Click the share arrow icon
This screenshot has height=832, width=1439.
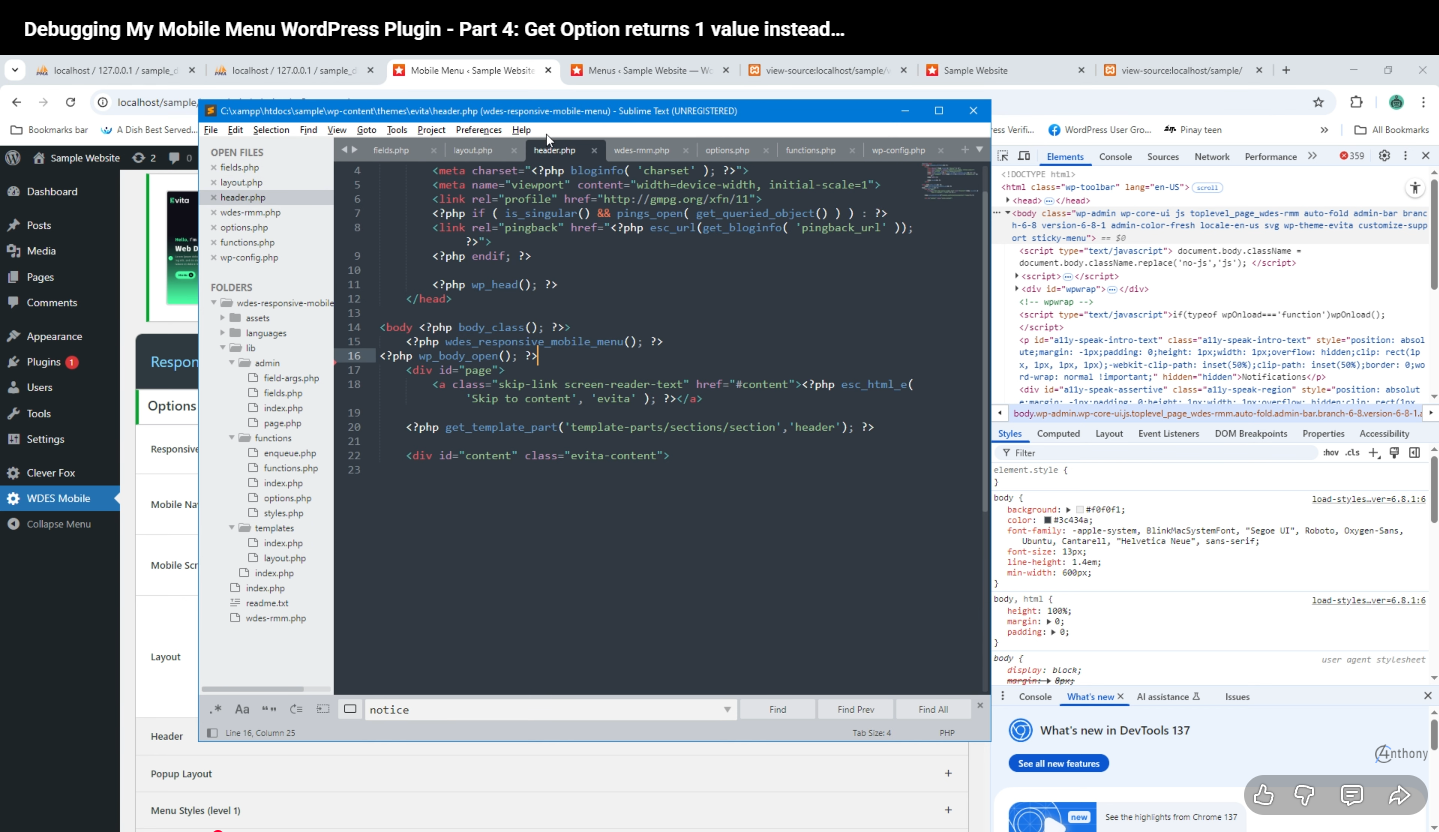[1398, 795]
